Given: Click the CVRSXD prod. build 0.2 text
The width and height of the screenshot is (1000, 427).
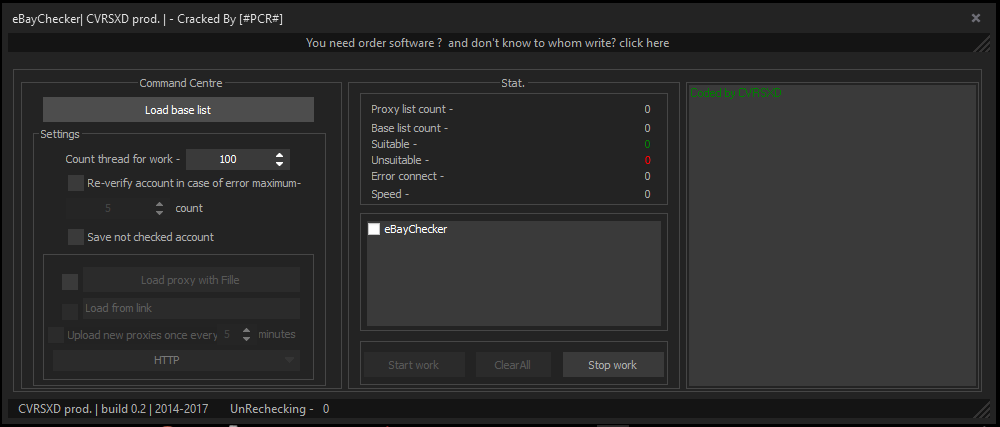Looking at the screenshot, I should click(x=113, y=409).
